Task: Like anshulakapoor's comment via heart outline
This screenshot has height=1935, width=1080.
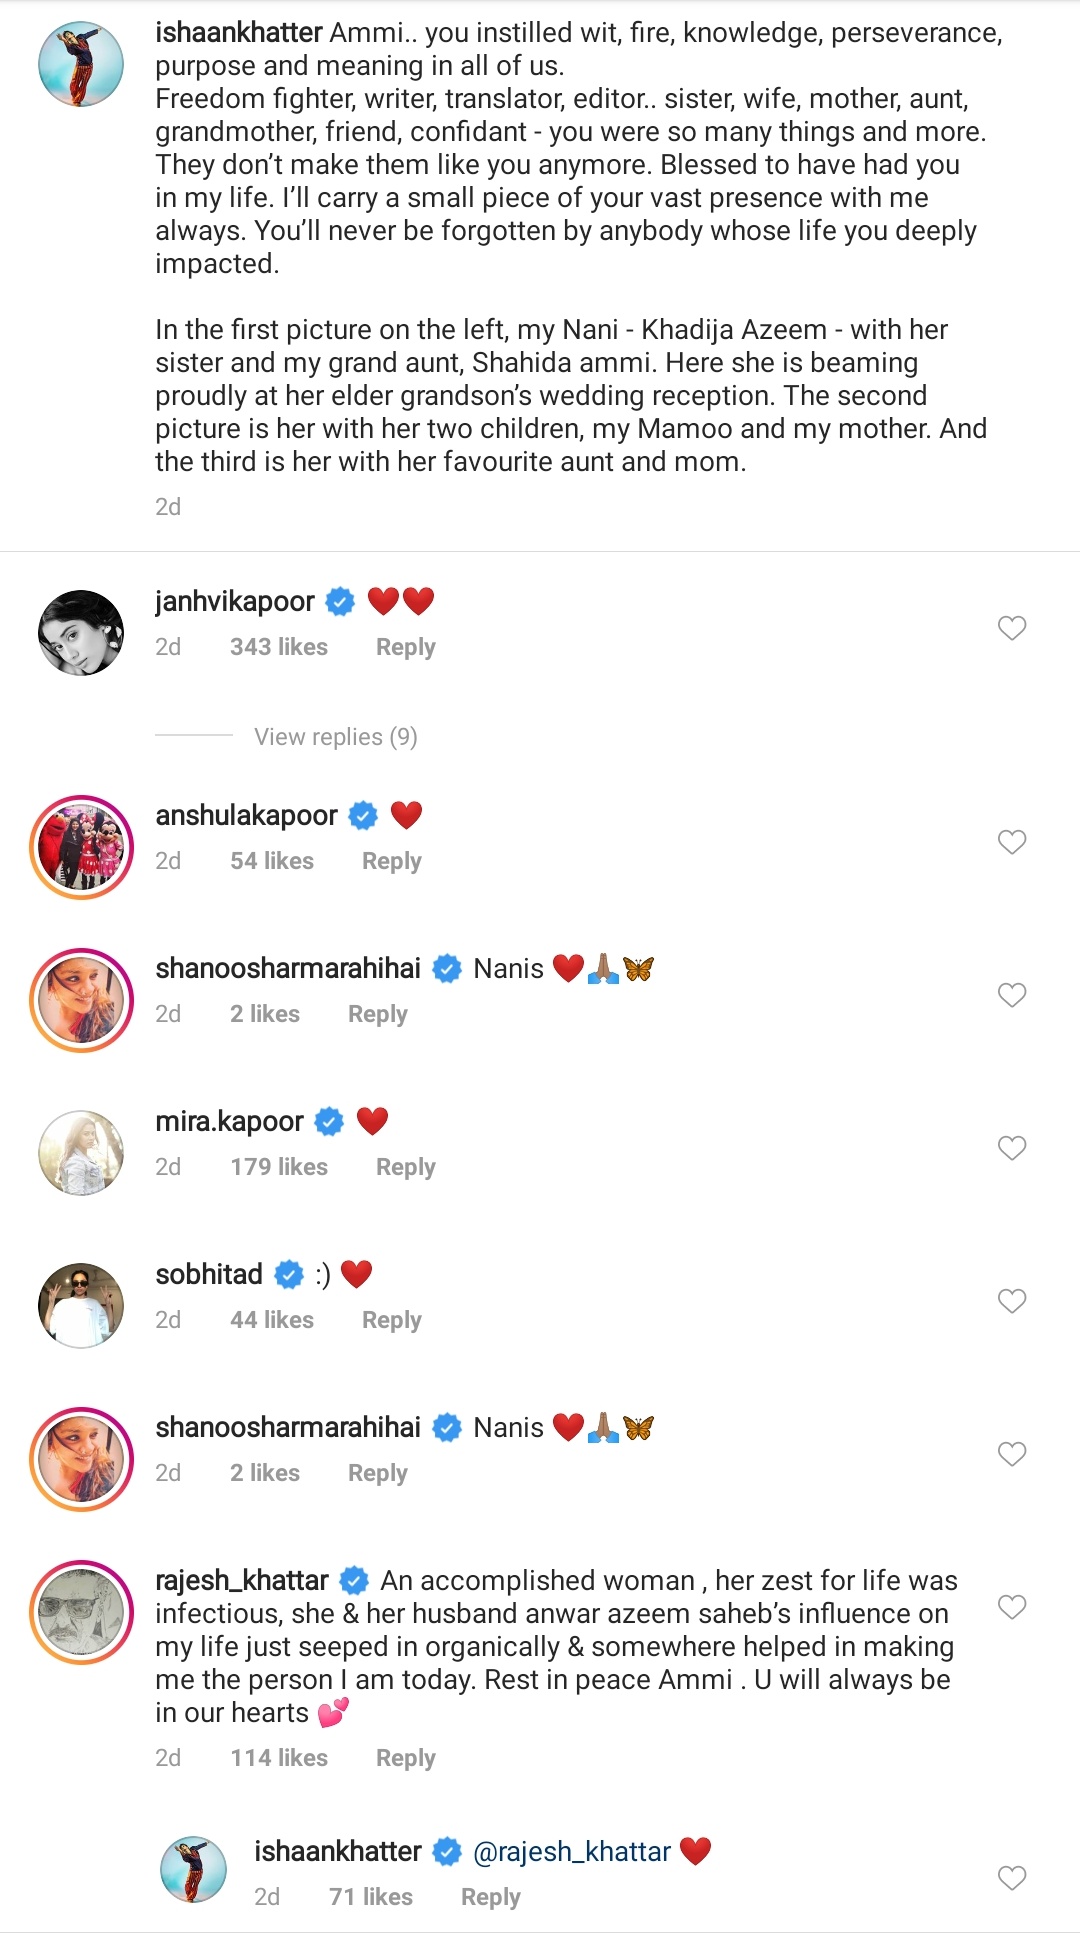Action: [1011, 841]
